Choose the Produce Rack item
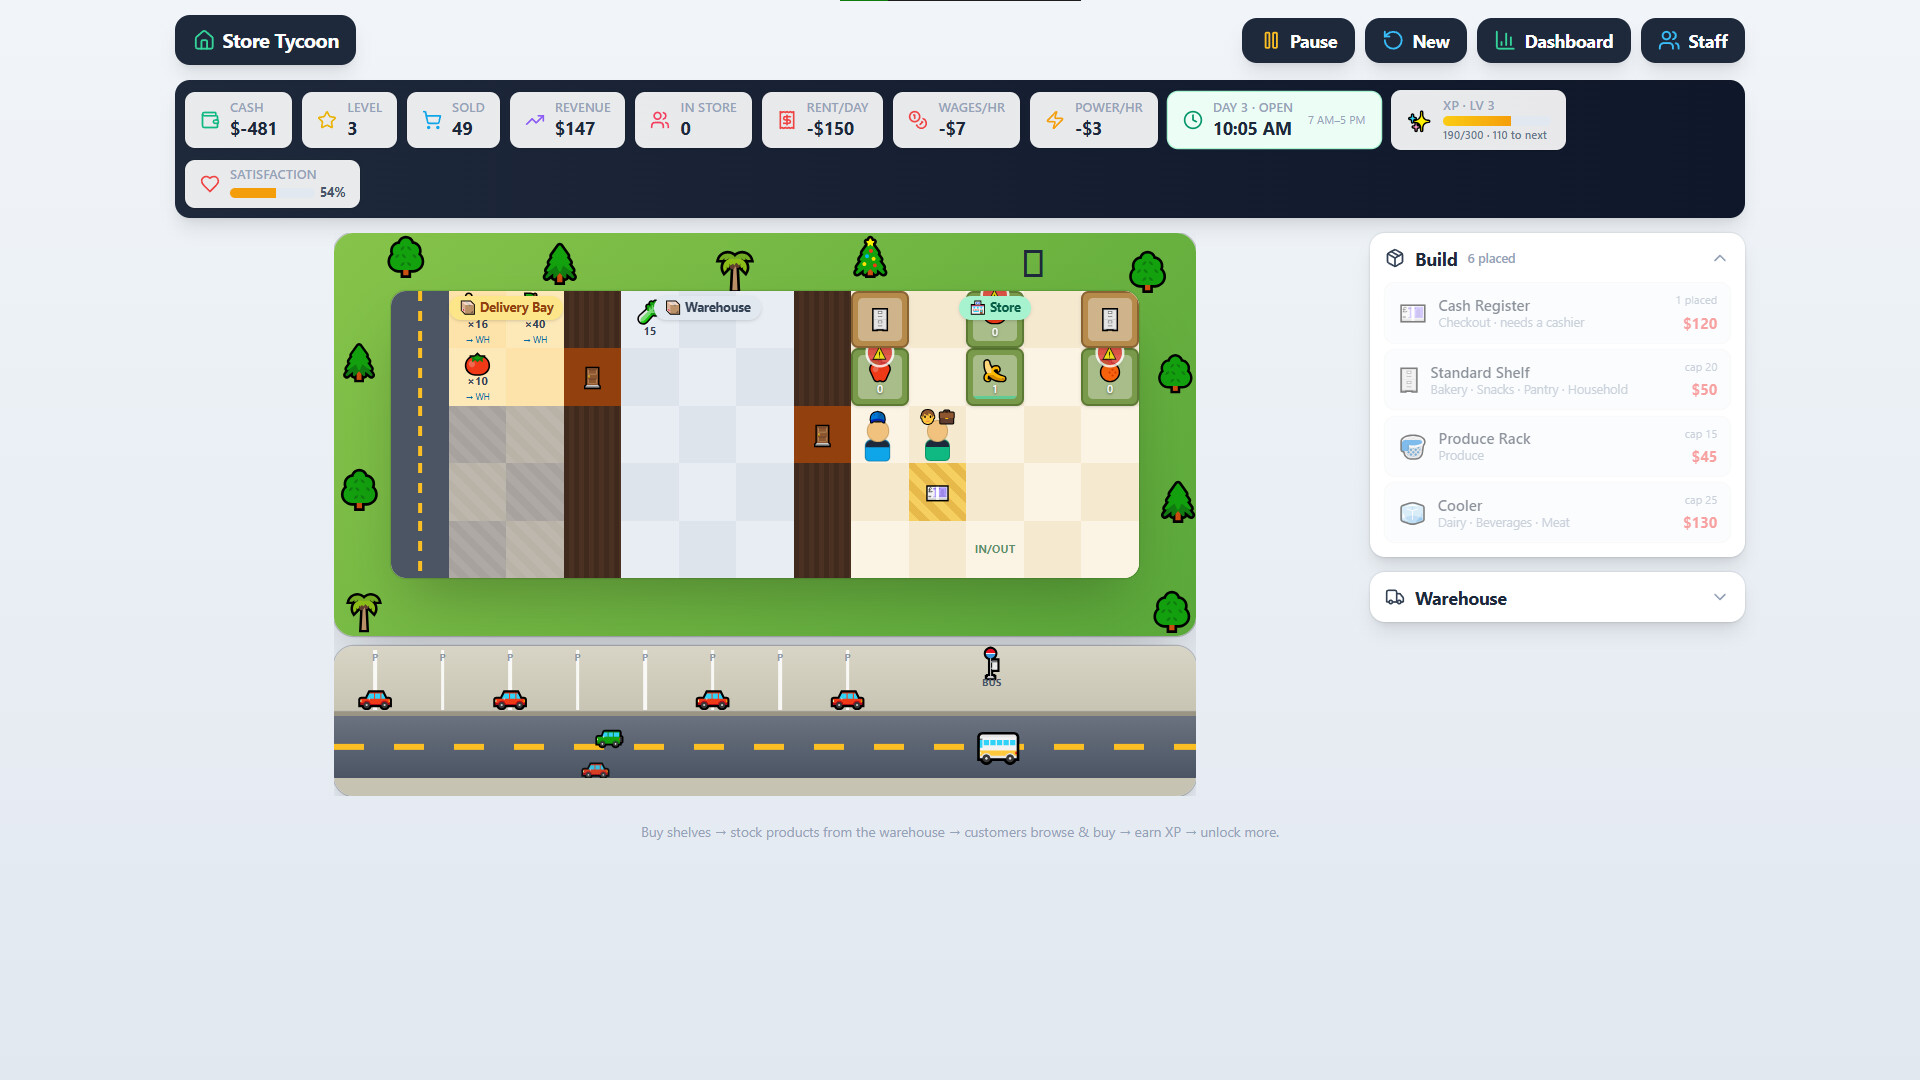The image size is (1920, 1080). [x=1557, y=446]
